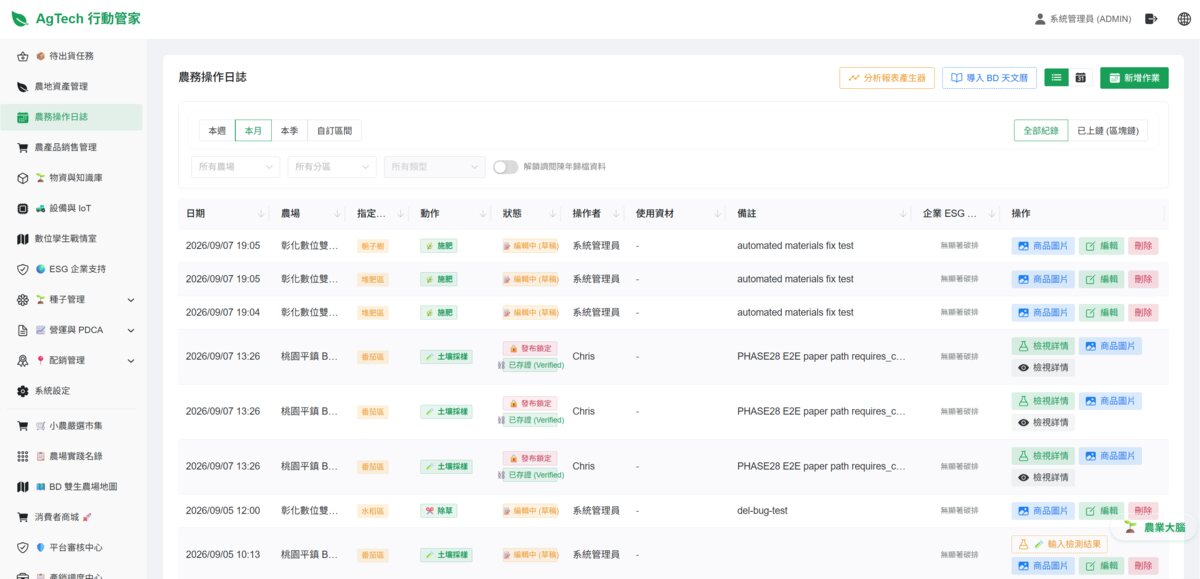Click the flower icon beside 種子管理
The height and width of the screenshot is (579, 1200).
(x=23, y=300)
